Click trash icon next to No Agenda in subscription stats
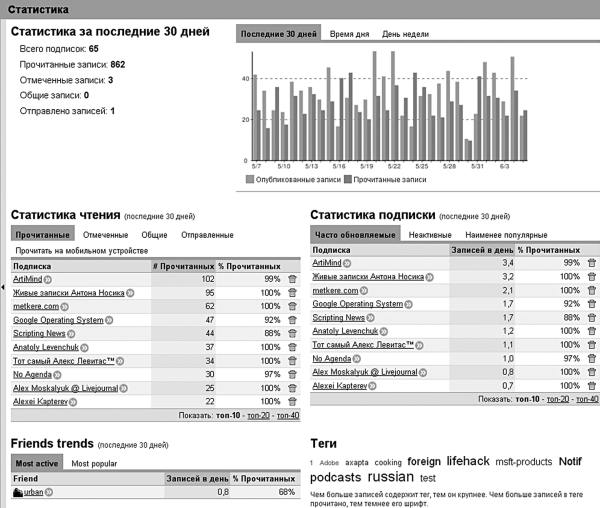600x508 pixels. pyautogui.click(x=592, y=358)
